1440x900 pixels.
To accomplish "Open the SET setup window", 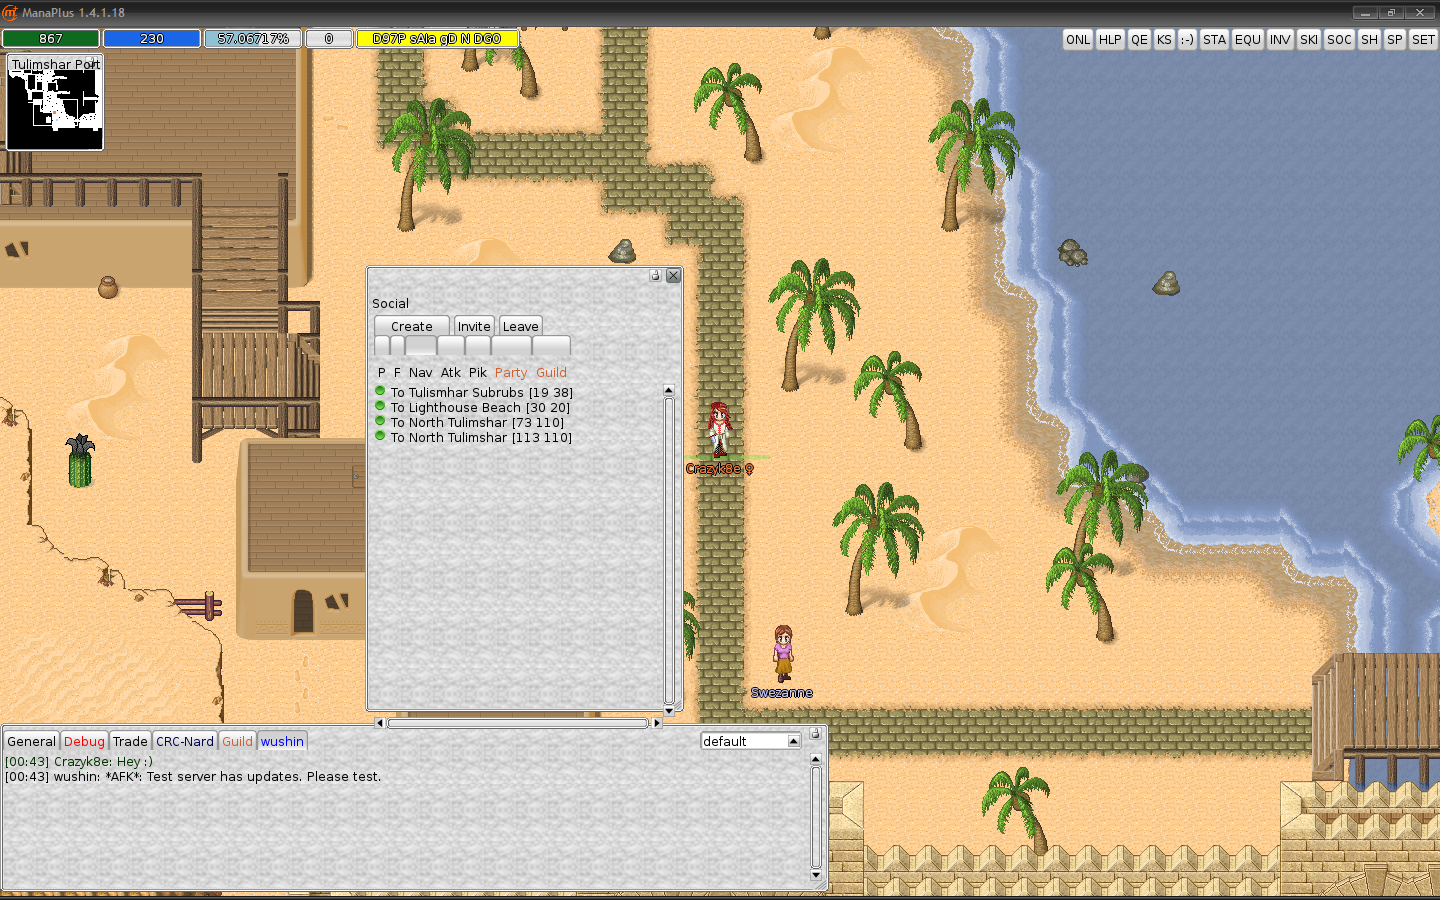I will coord(1423,39).
